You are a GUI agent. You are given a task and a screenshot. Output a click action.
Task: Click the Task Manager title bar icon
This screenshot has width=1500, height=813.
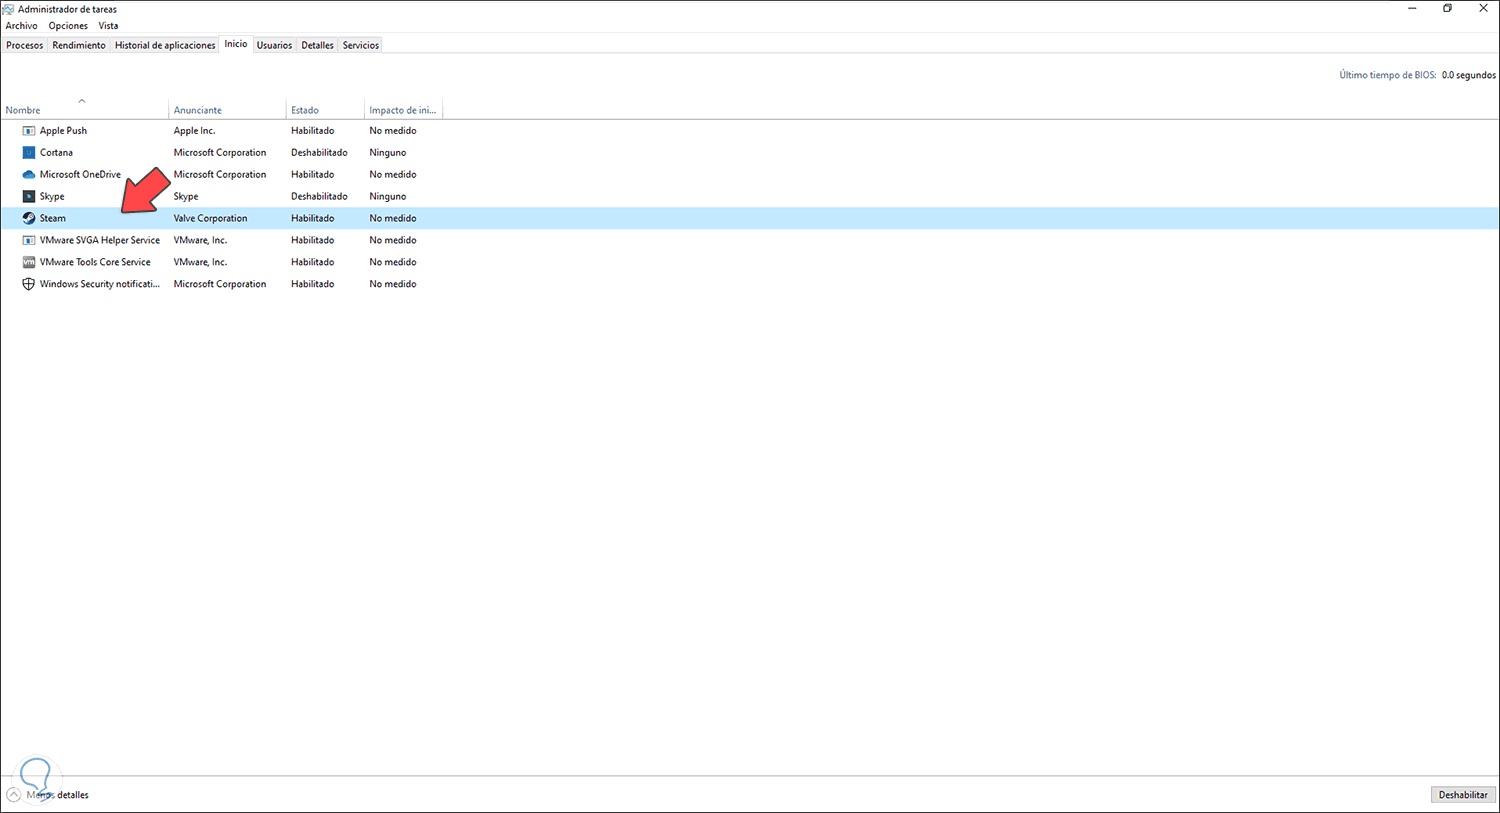coord(9,9)
